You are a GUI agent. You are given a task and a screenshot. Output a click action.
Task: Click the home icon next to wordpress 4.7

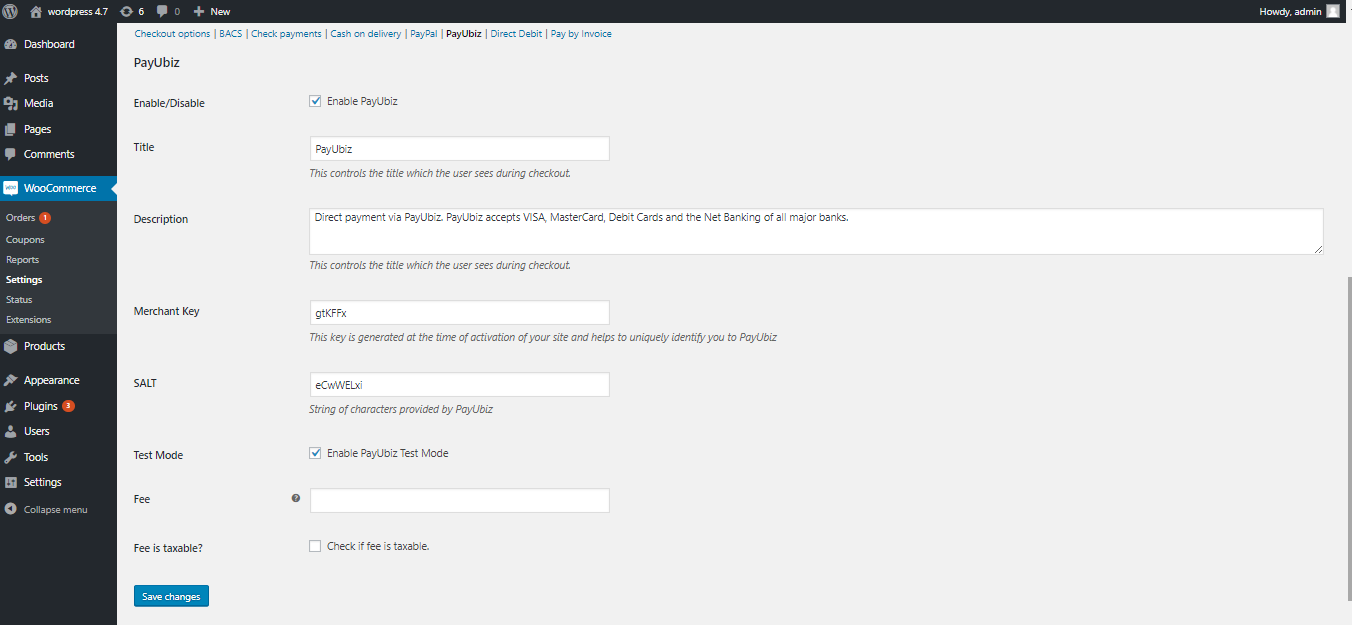36,11
